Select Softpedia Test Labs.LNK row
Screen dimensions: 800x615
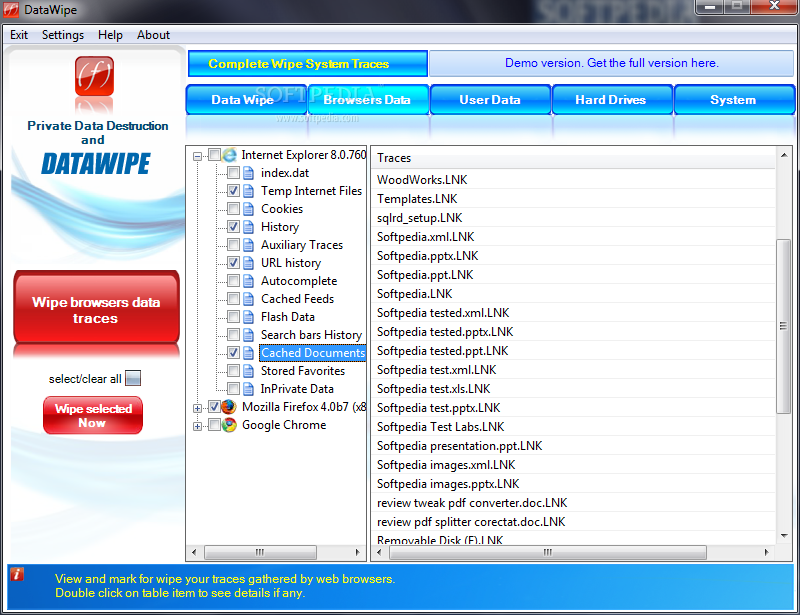(x=573, y=427)
